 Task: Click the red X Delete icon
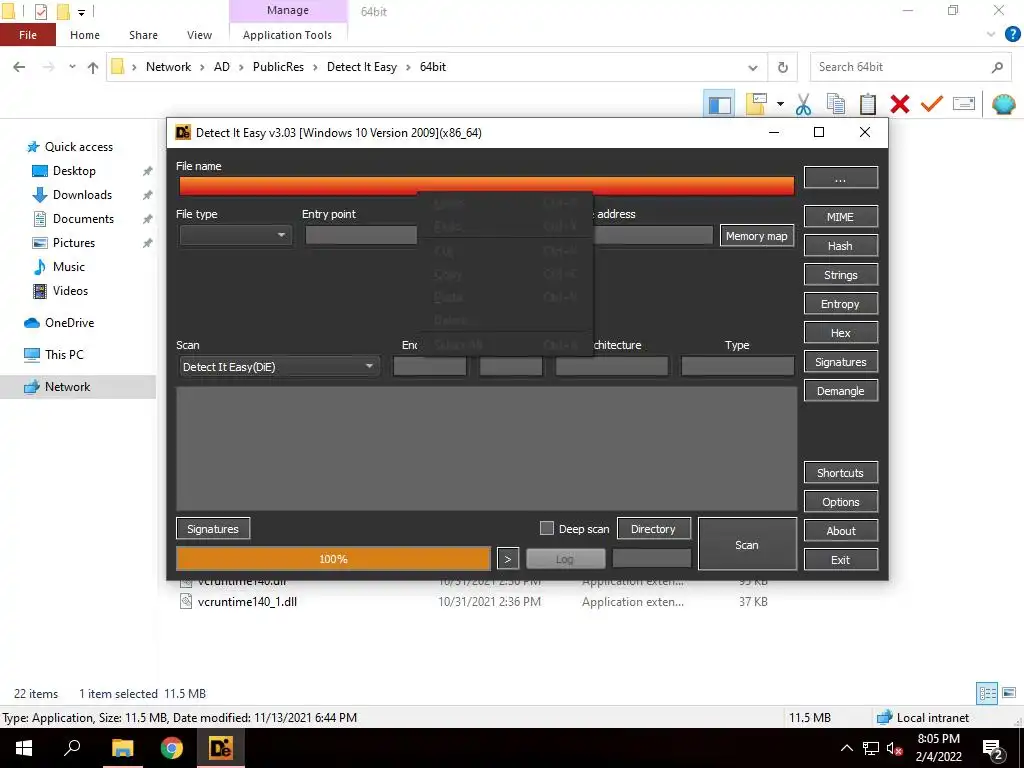900,104
